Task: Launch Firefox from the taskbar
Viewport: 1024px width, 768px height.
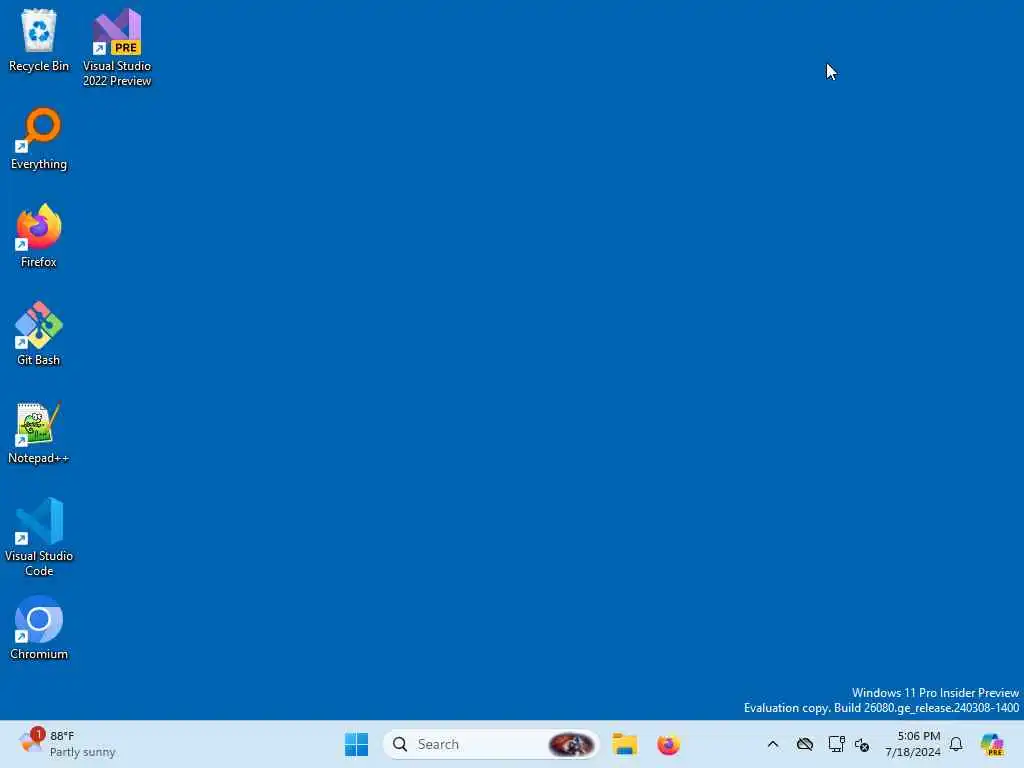Action: pos(668,744)
